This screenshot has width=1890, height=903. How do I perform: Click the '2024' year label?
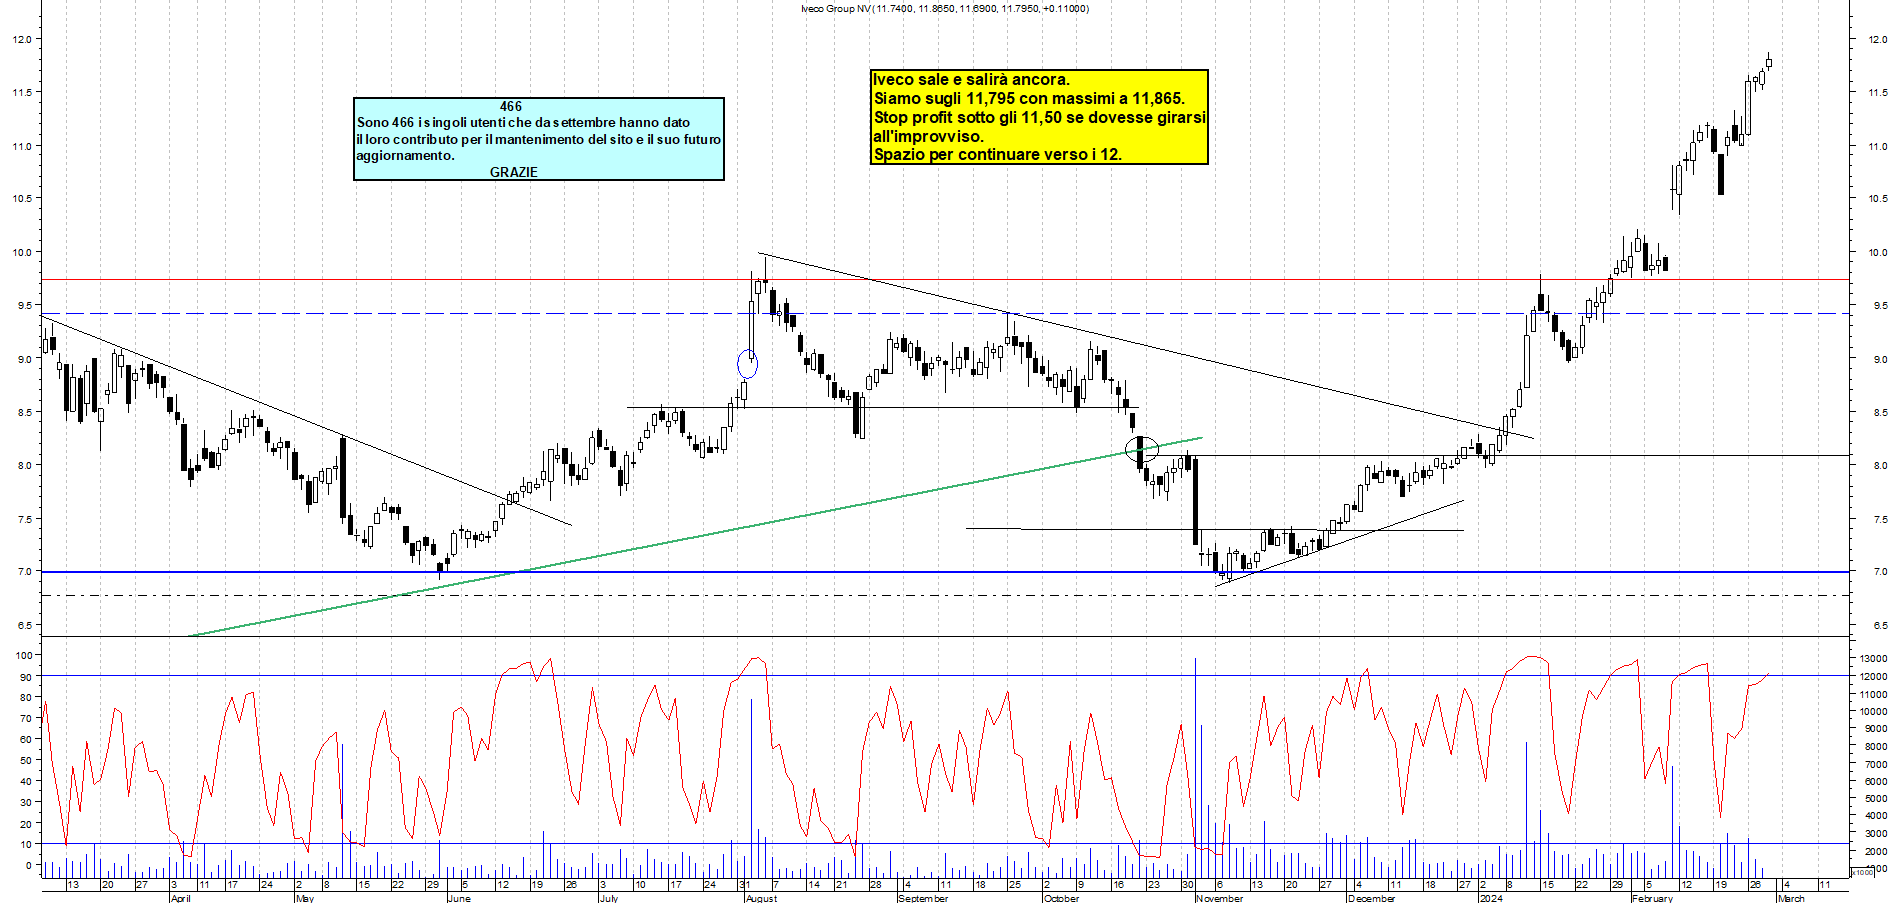[x=1491, y=898]
